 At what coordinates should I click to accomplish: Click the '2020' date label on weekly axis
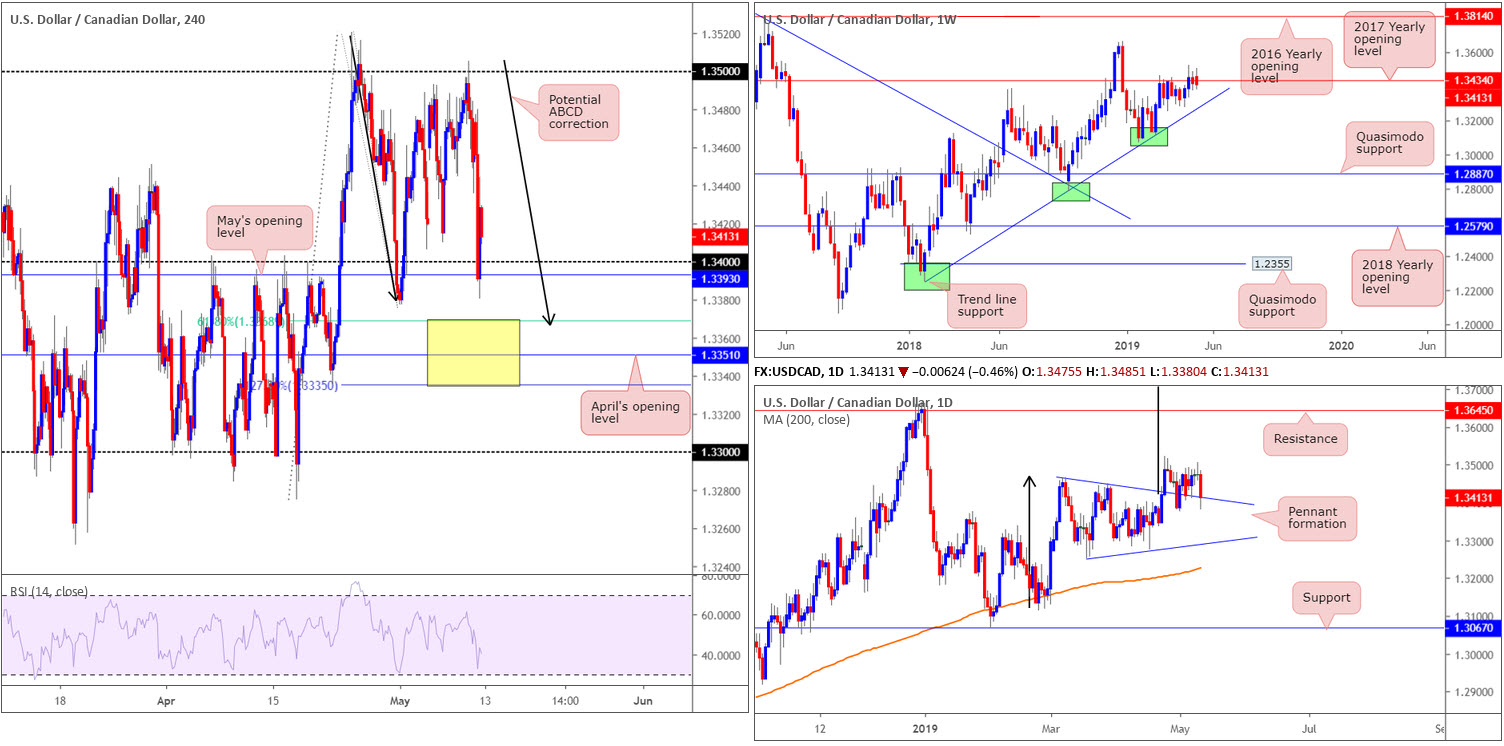click(1340, 345)
